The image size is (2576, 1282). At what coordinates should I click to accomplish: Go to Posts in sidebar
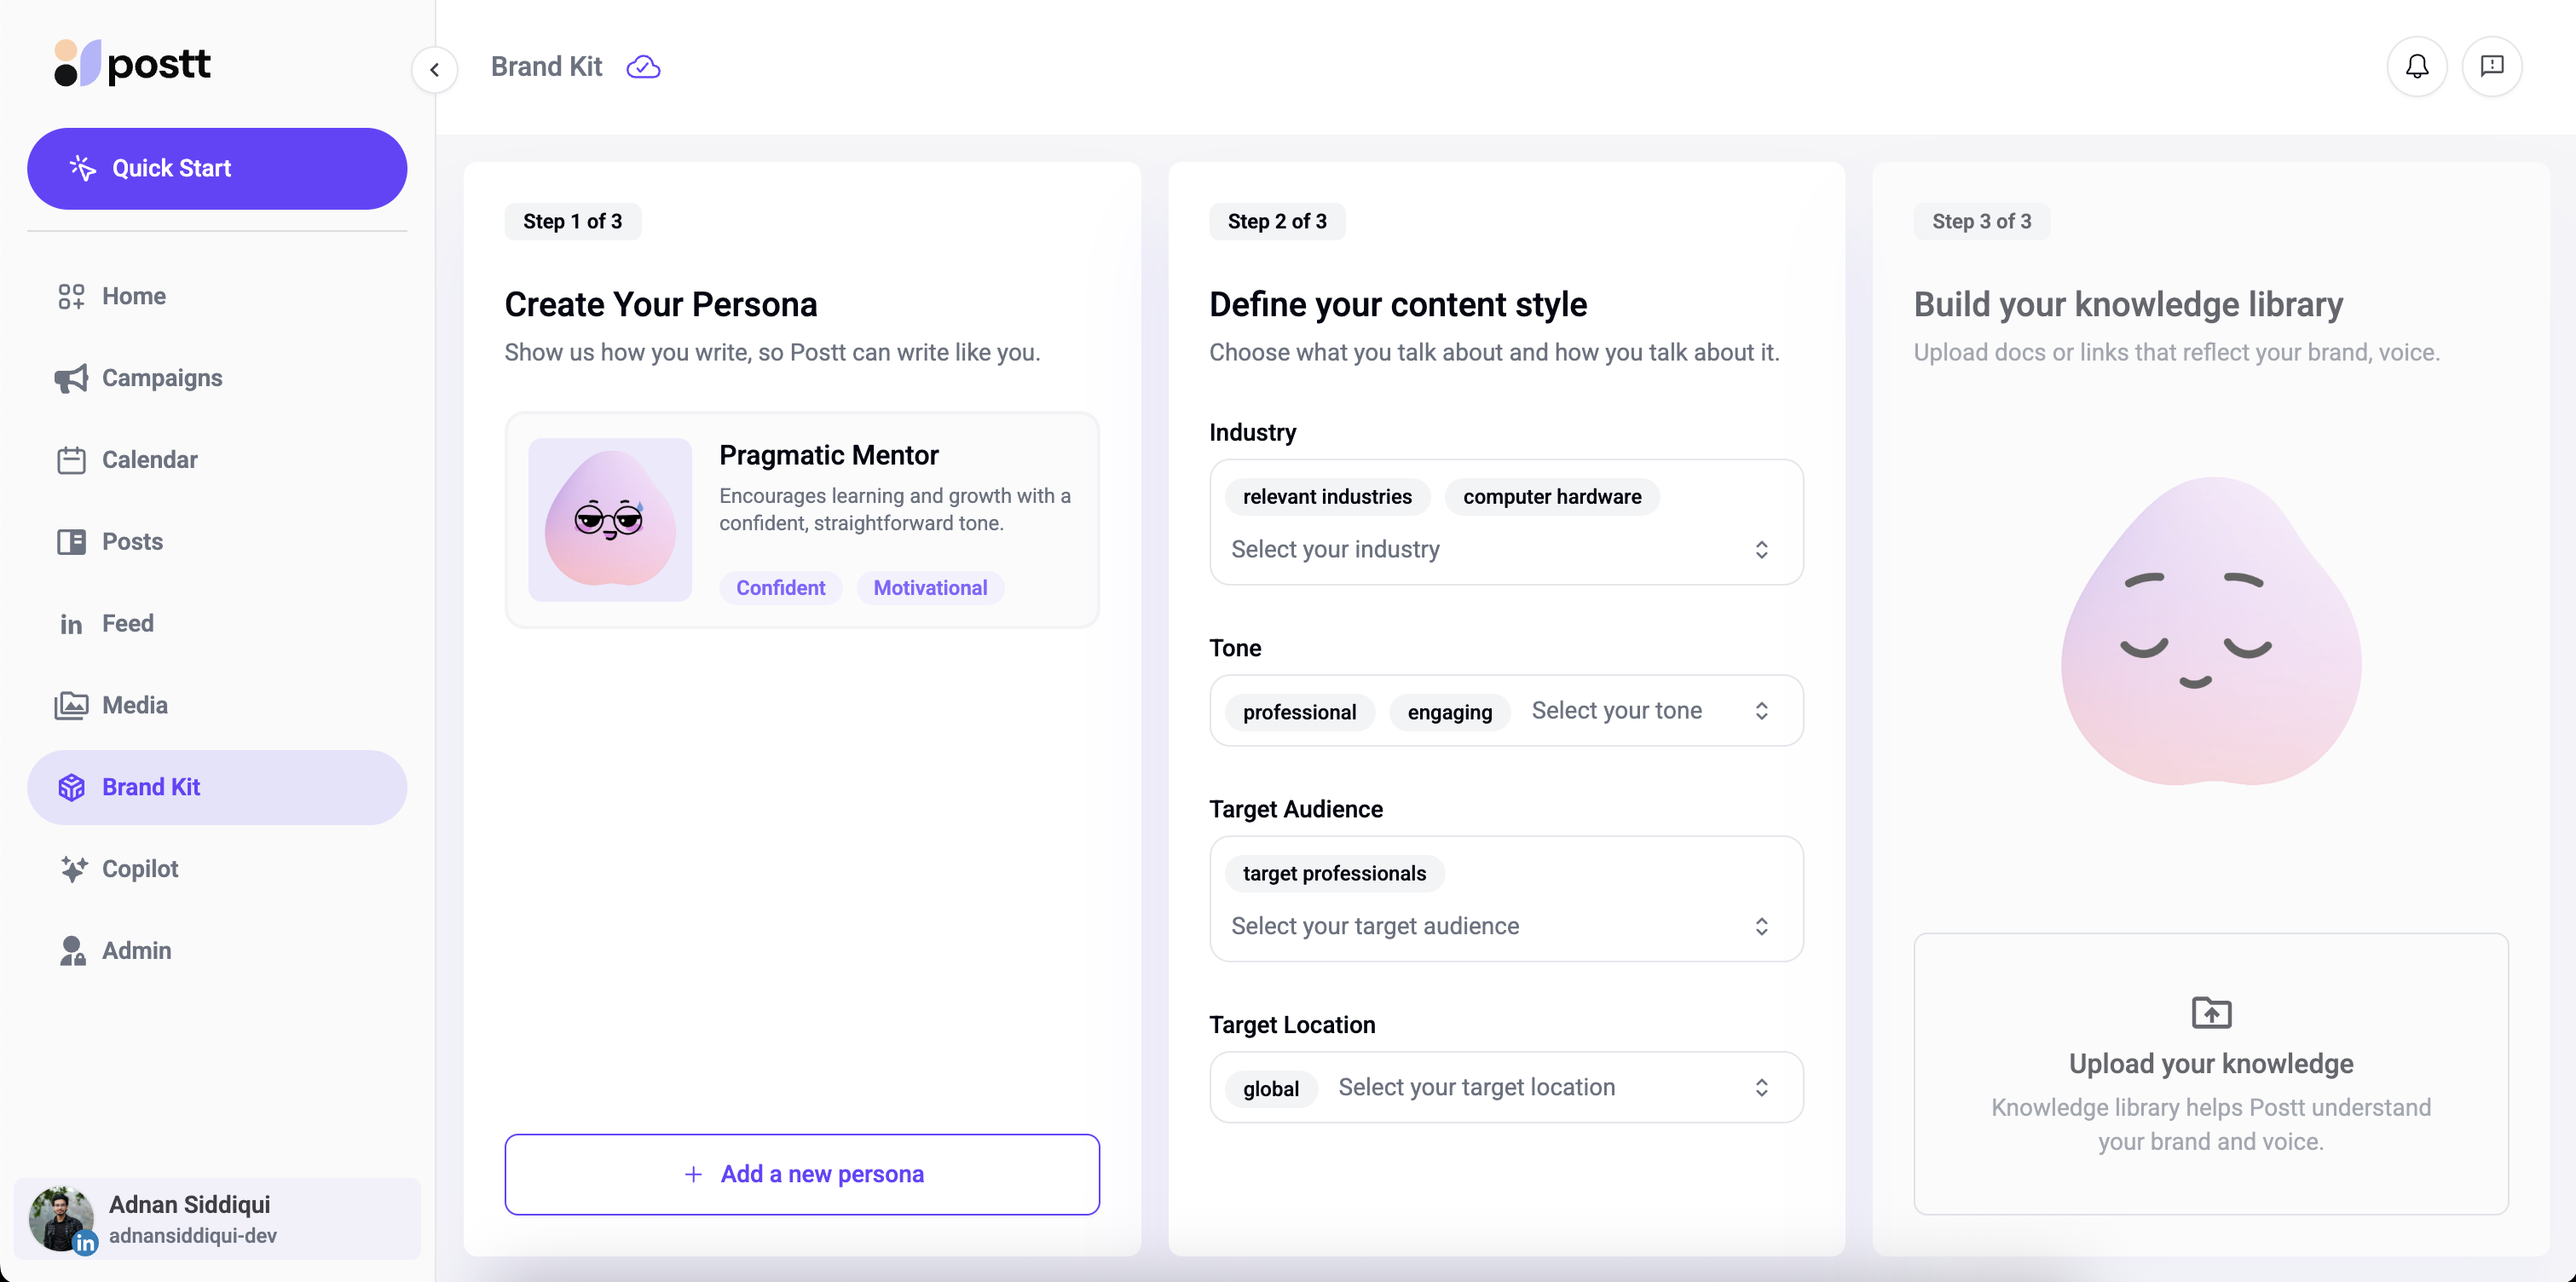click(x=131, y=542)
